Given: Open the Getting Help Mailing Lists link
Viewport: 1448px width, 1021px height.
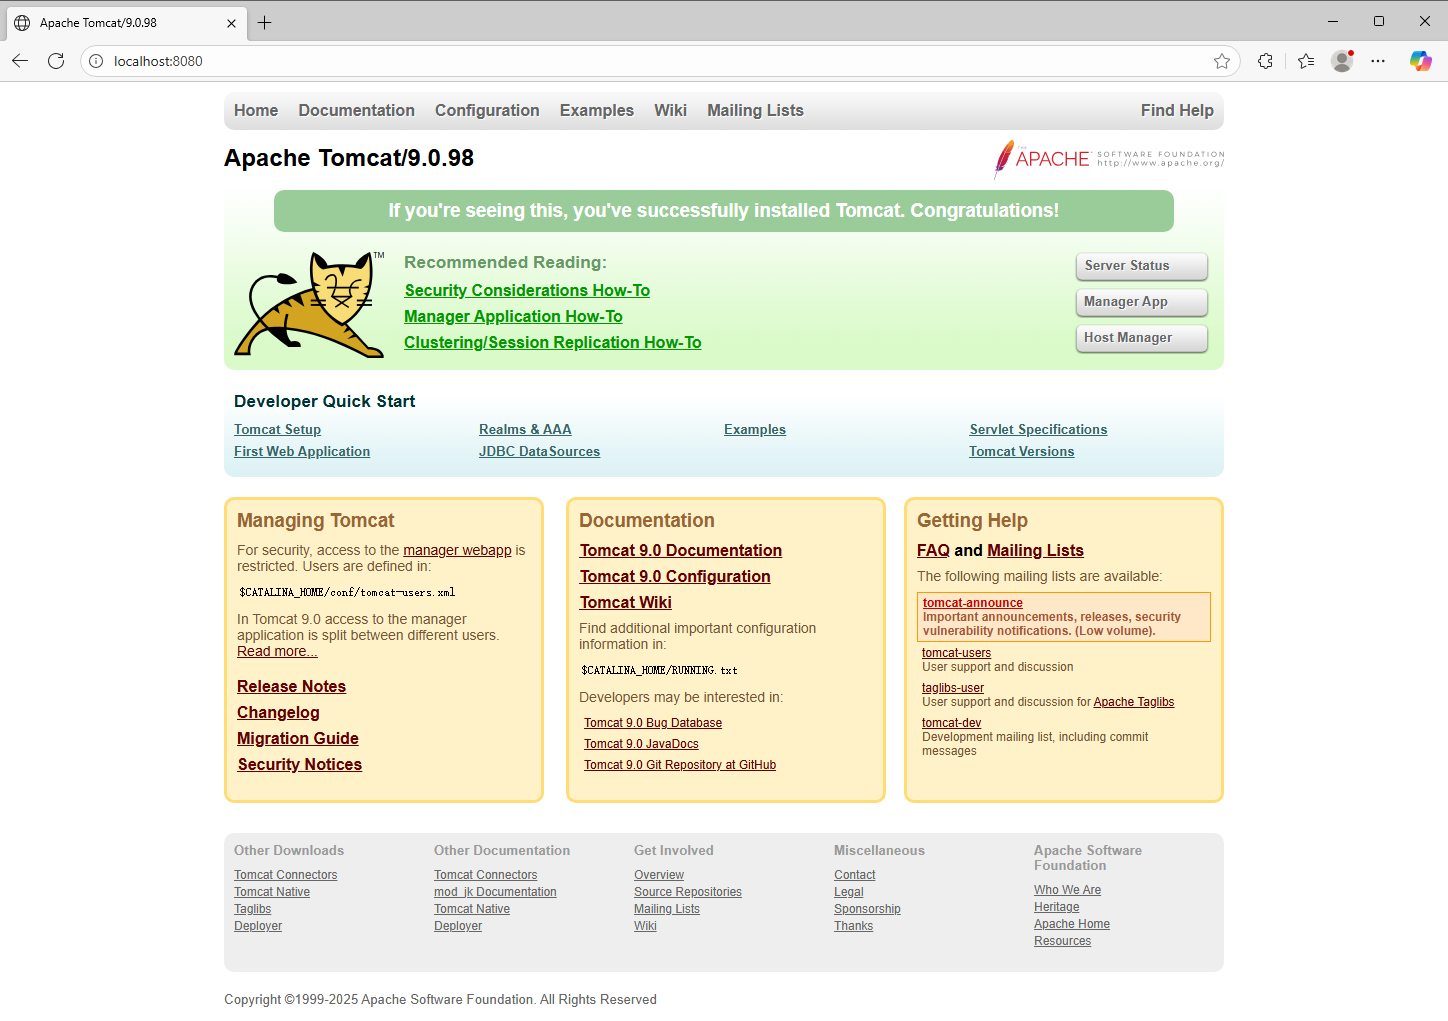Looking at the screenshot, I should [1035, 550].
